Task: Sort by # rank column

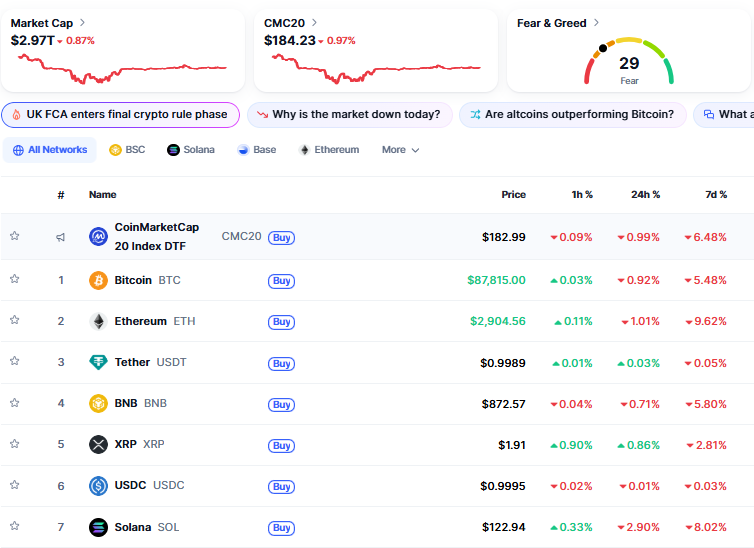Action: click(61, 195)
